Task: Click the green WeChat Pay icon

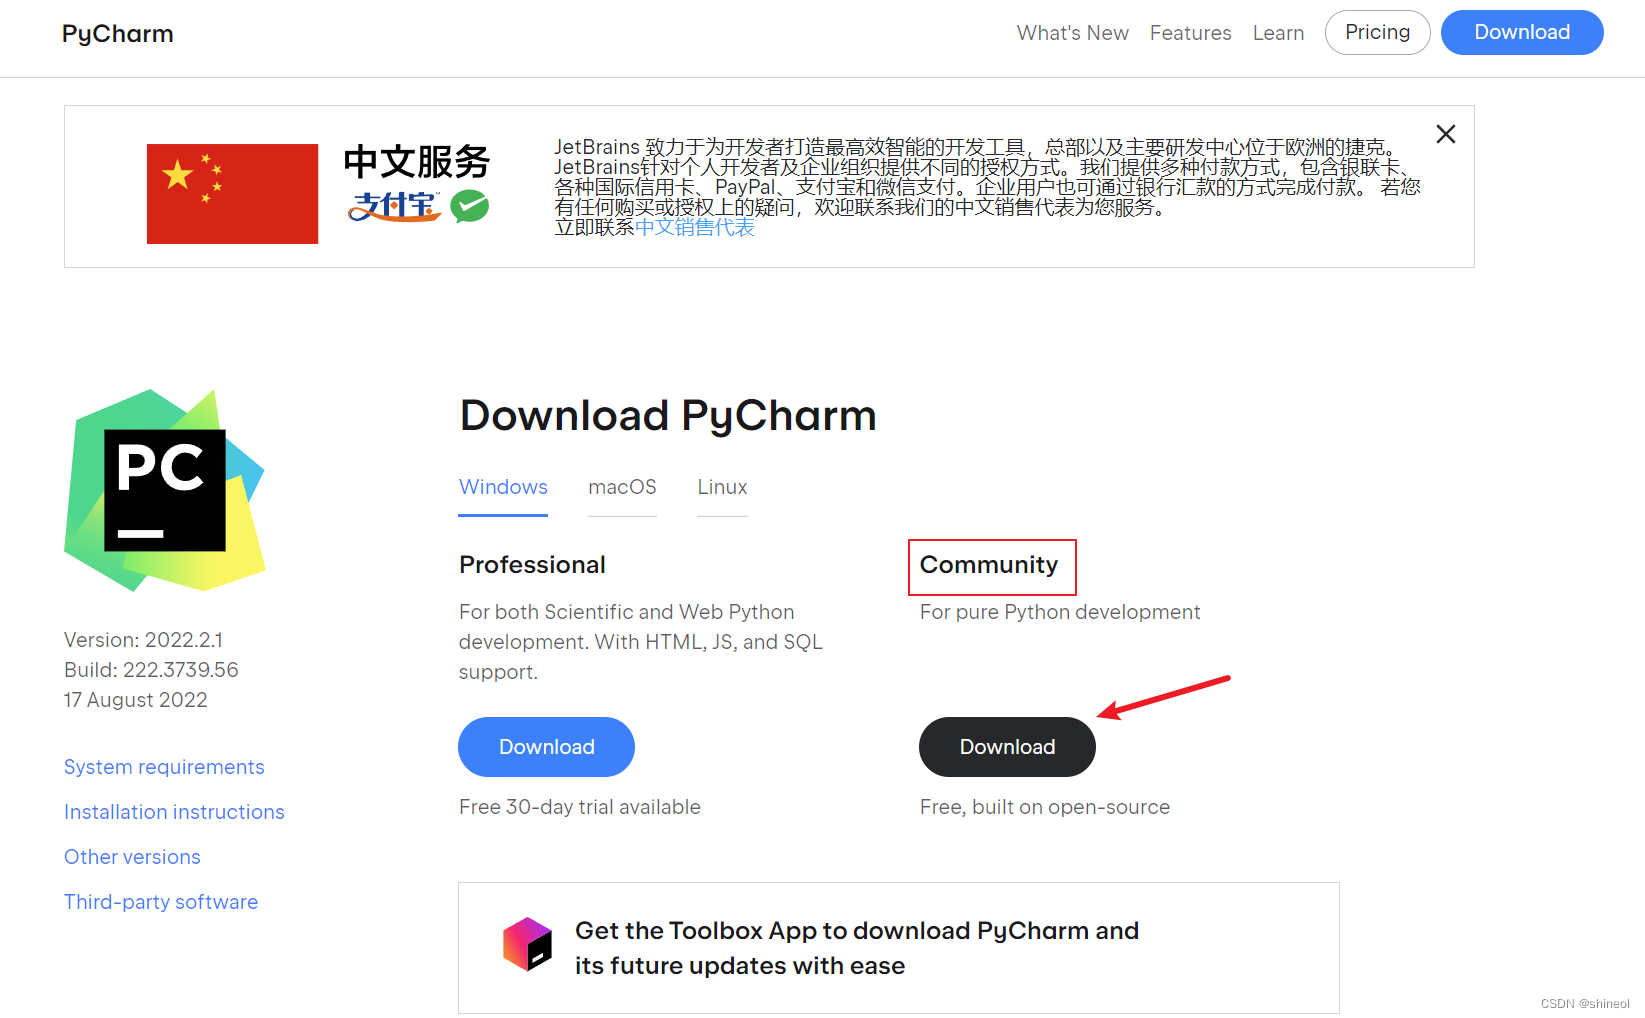Action: point(470,206)
